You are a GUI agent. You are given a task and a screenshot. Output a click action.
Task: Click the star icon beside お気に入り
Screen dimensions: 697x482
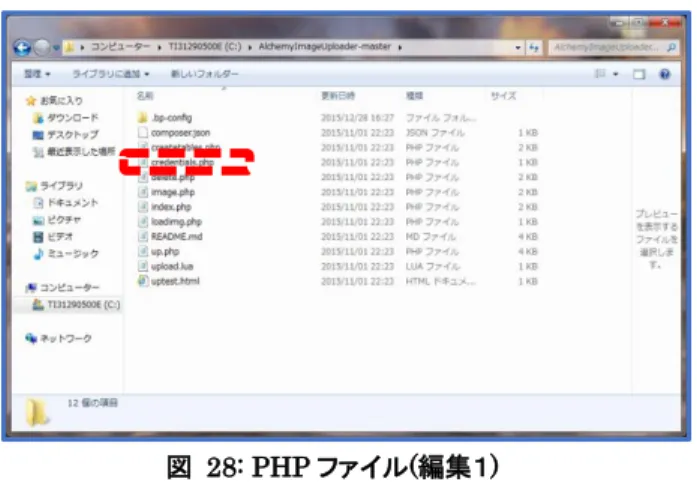31,101
